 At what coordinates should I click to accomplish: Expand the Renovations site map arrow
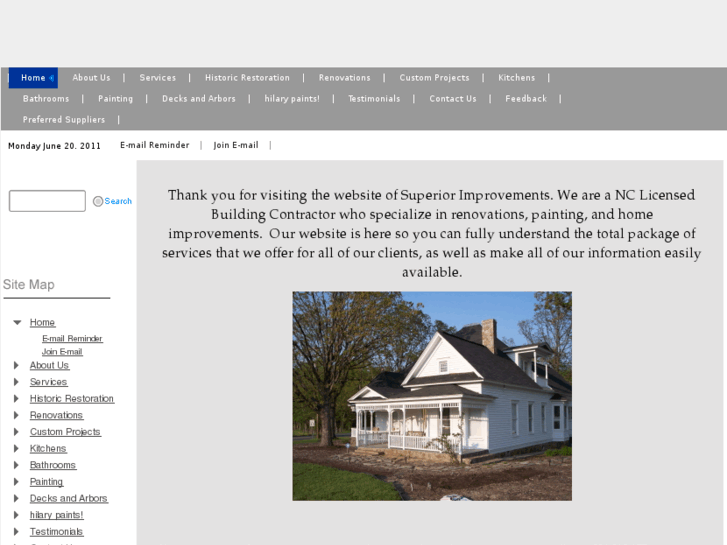tap(16, 416)
